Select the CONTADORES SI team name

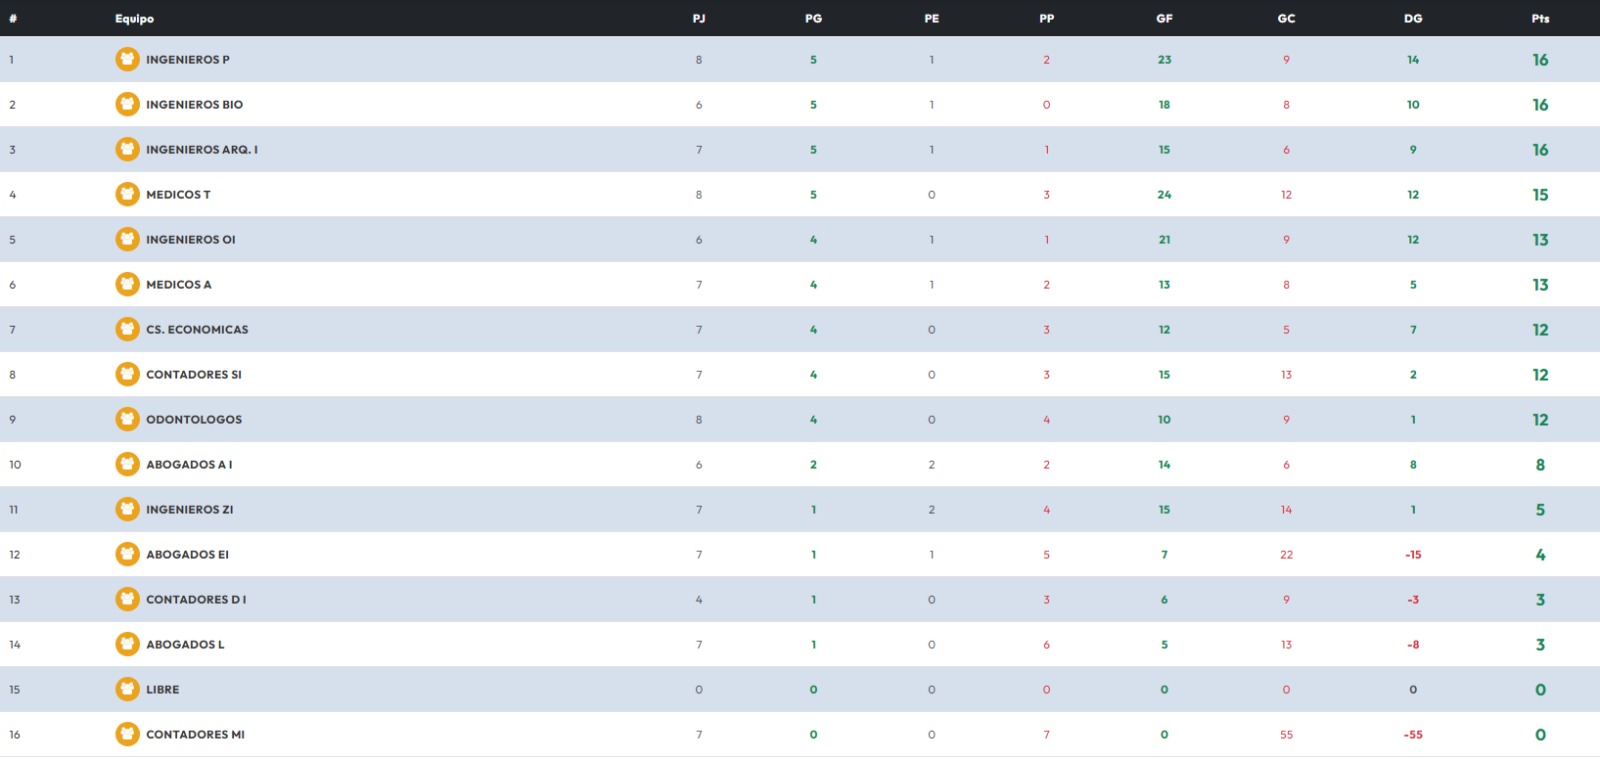193,374
